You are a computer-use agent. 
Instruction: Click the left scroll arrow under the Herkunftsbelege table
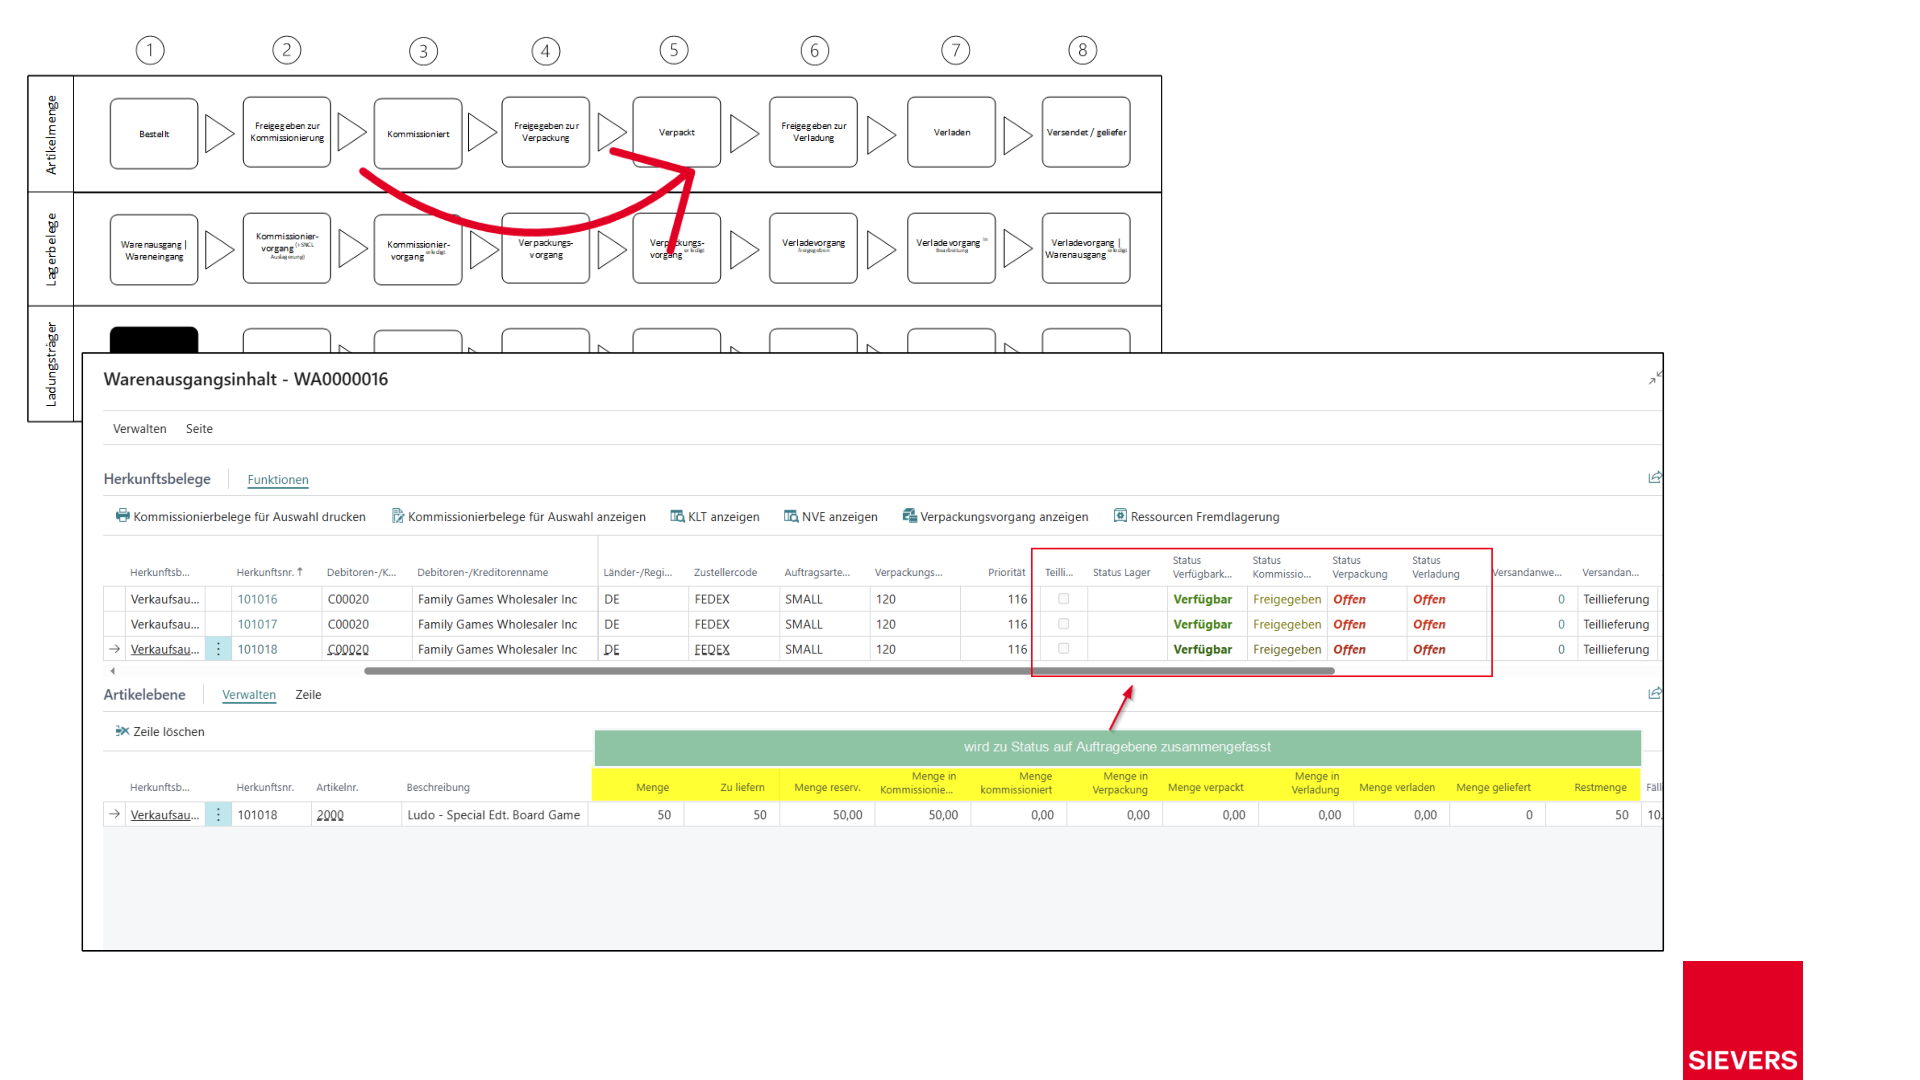coord(112,671)
